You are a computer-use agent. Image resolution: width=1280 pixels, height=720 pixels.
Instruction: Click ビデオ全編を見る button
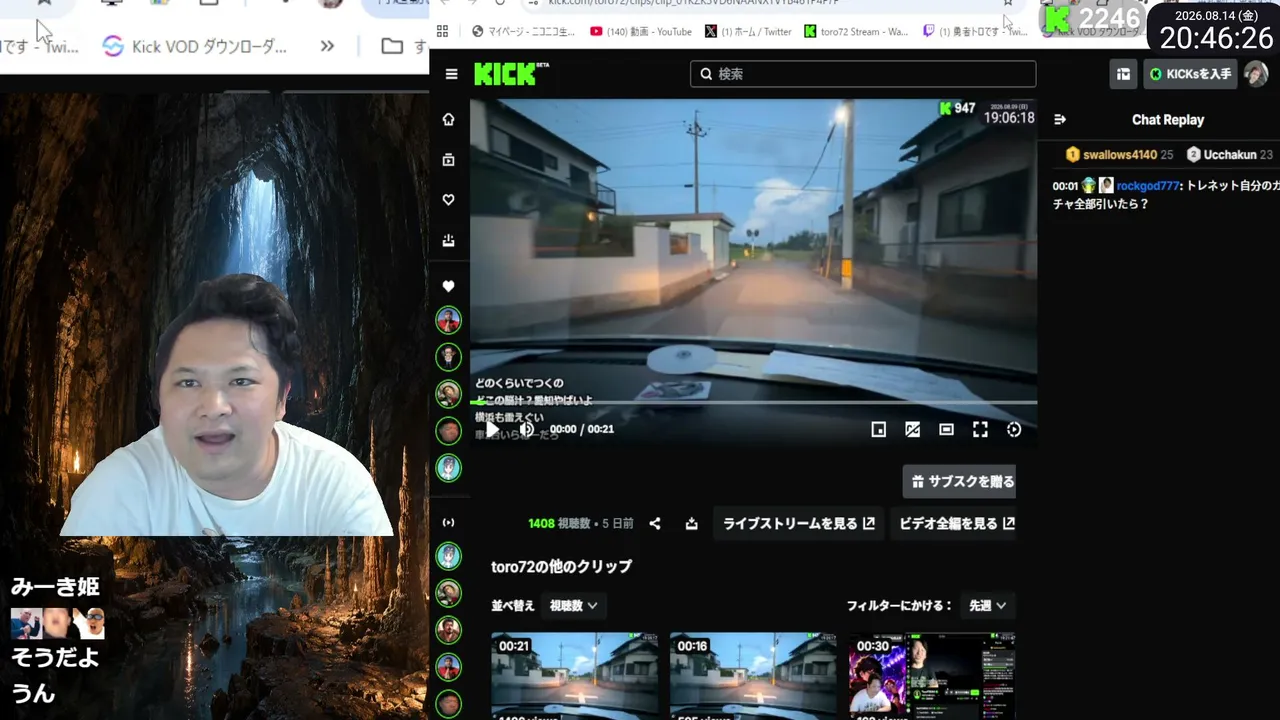955,523
